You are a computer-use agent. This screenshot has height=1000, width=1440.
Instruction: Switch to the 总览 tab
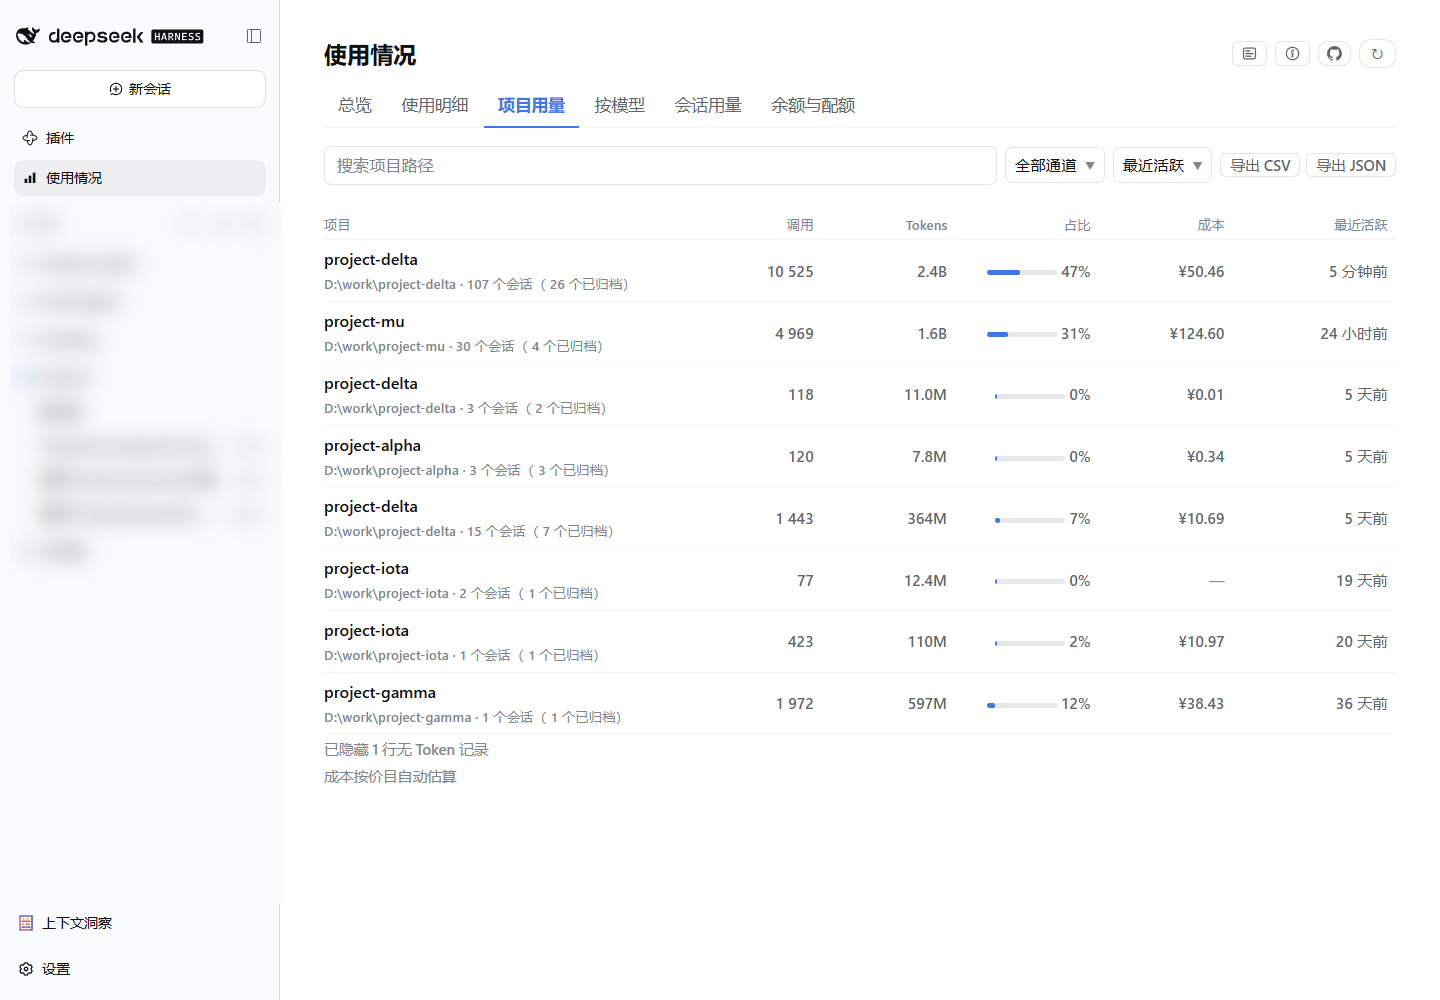click(355, 105)
